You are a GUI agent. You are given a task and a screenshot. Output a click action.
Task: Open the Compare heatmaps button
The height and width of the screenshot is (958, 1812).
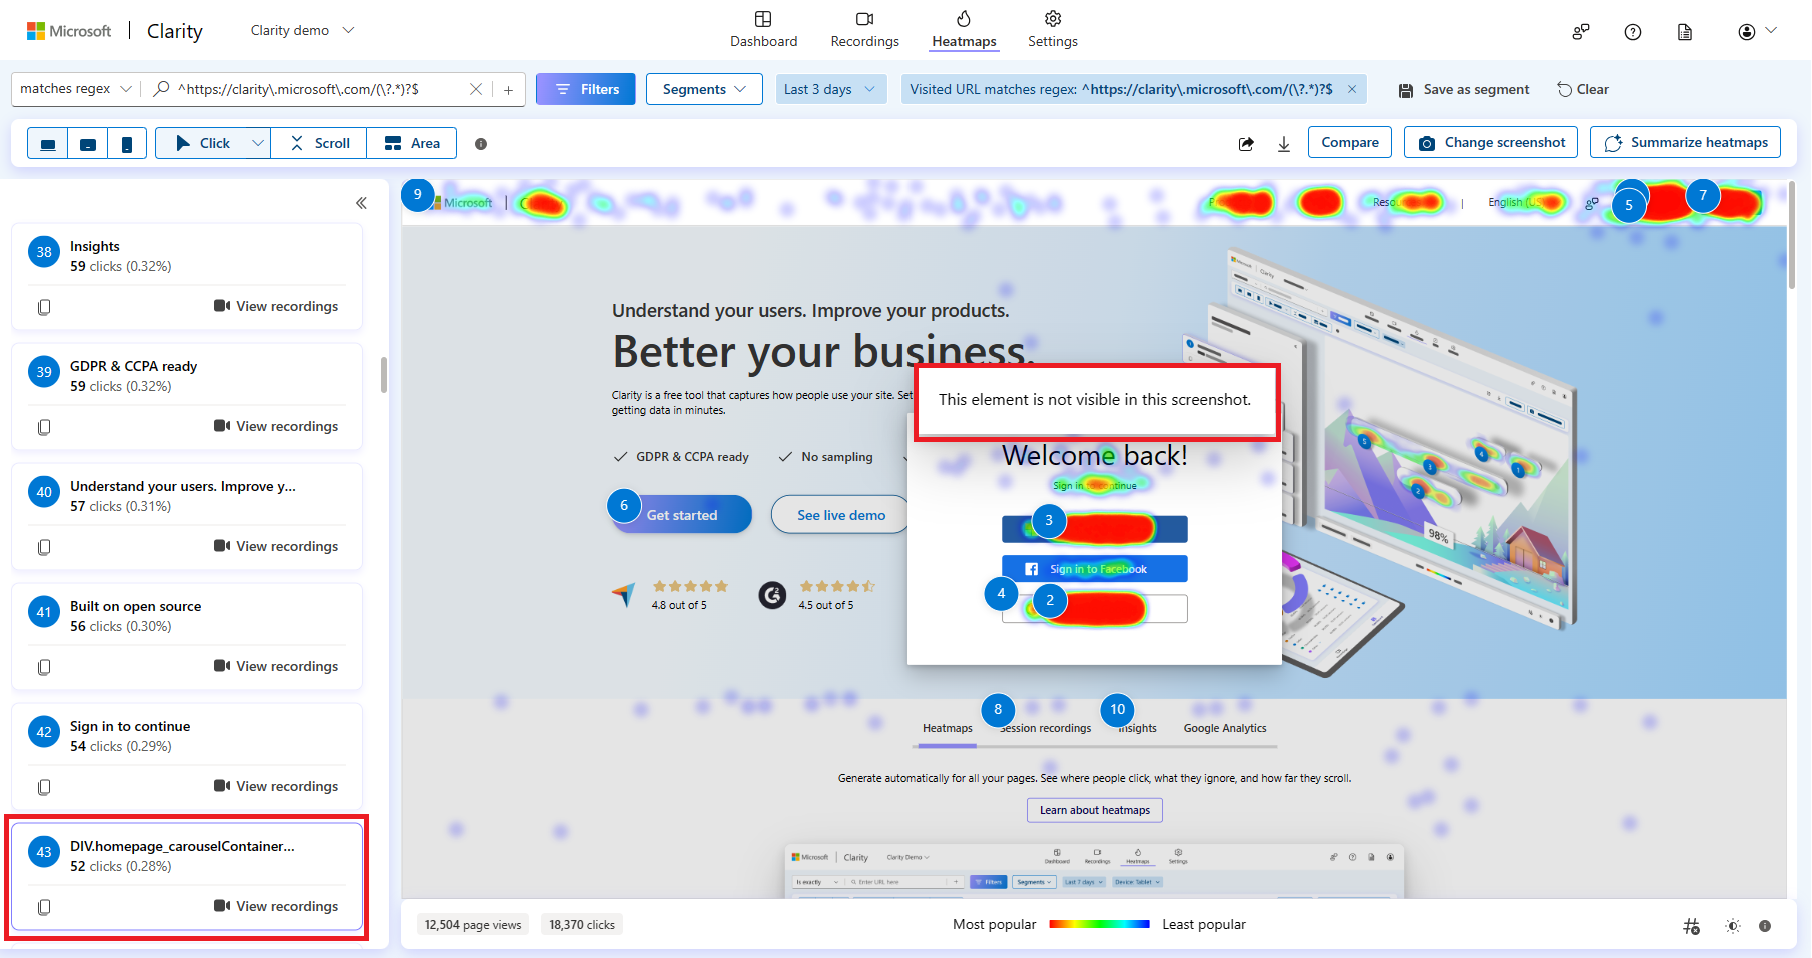coord(1350,142)
